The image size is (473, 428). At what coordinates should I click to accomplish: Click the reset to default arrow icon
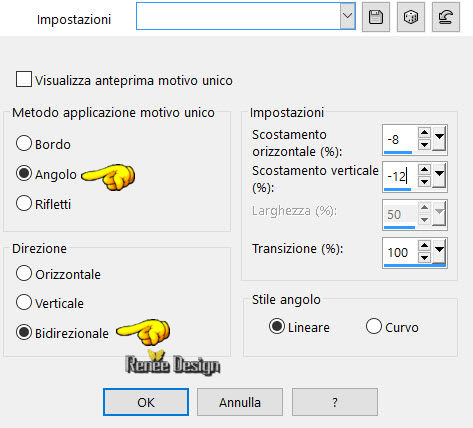446,17
